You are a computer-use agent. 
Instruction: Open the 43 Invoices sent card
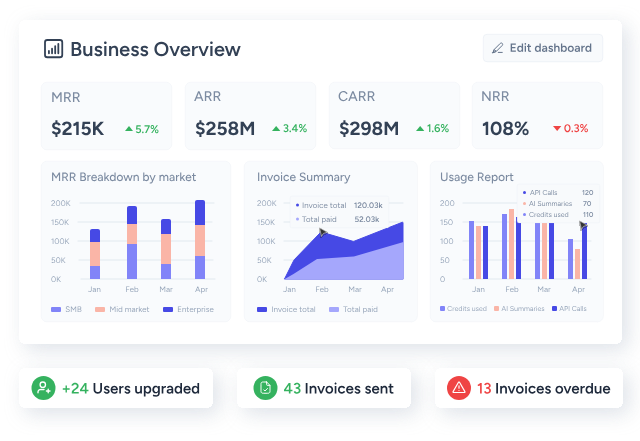click(324, 388)
